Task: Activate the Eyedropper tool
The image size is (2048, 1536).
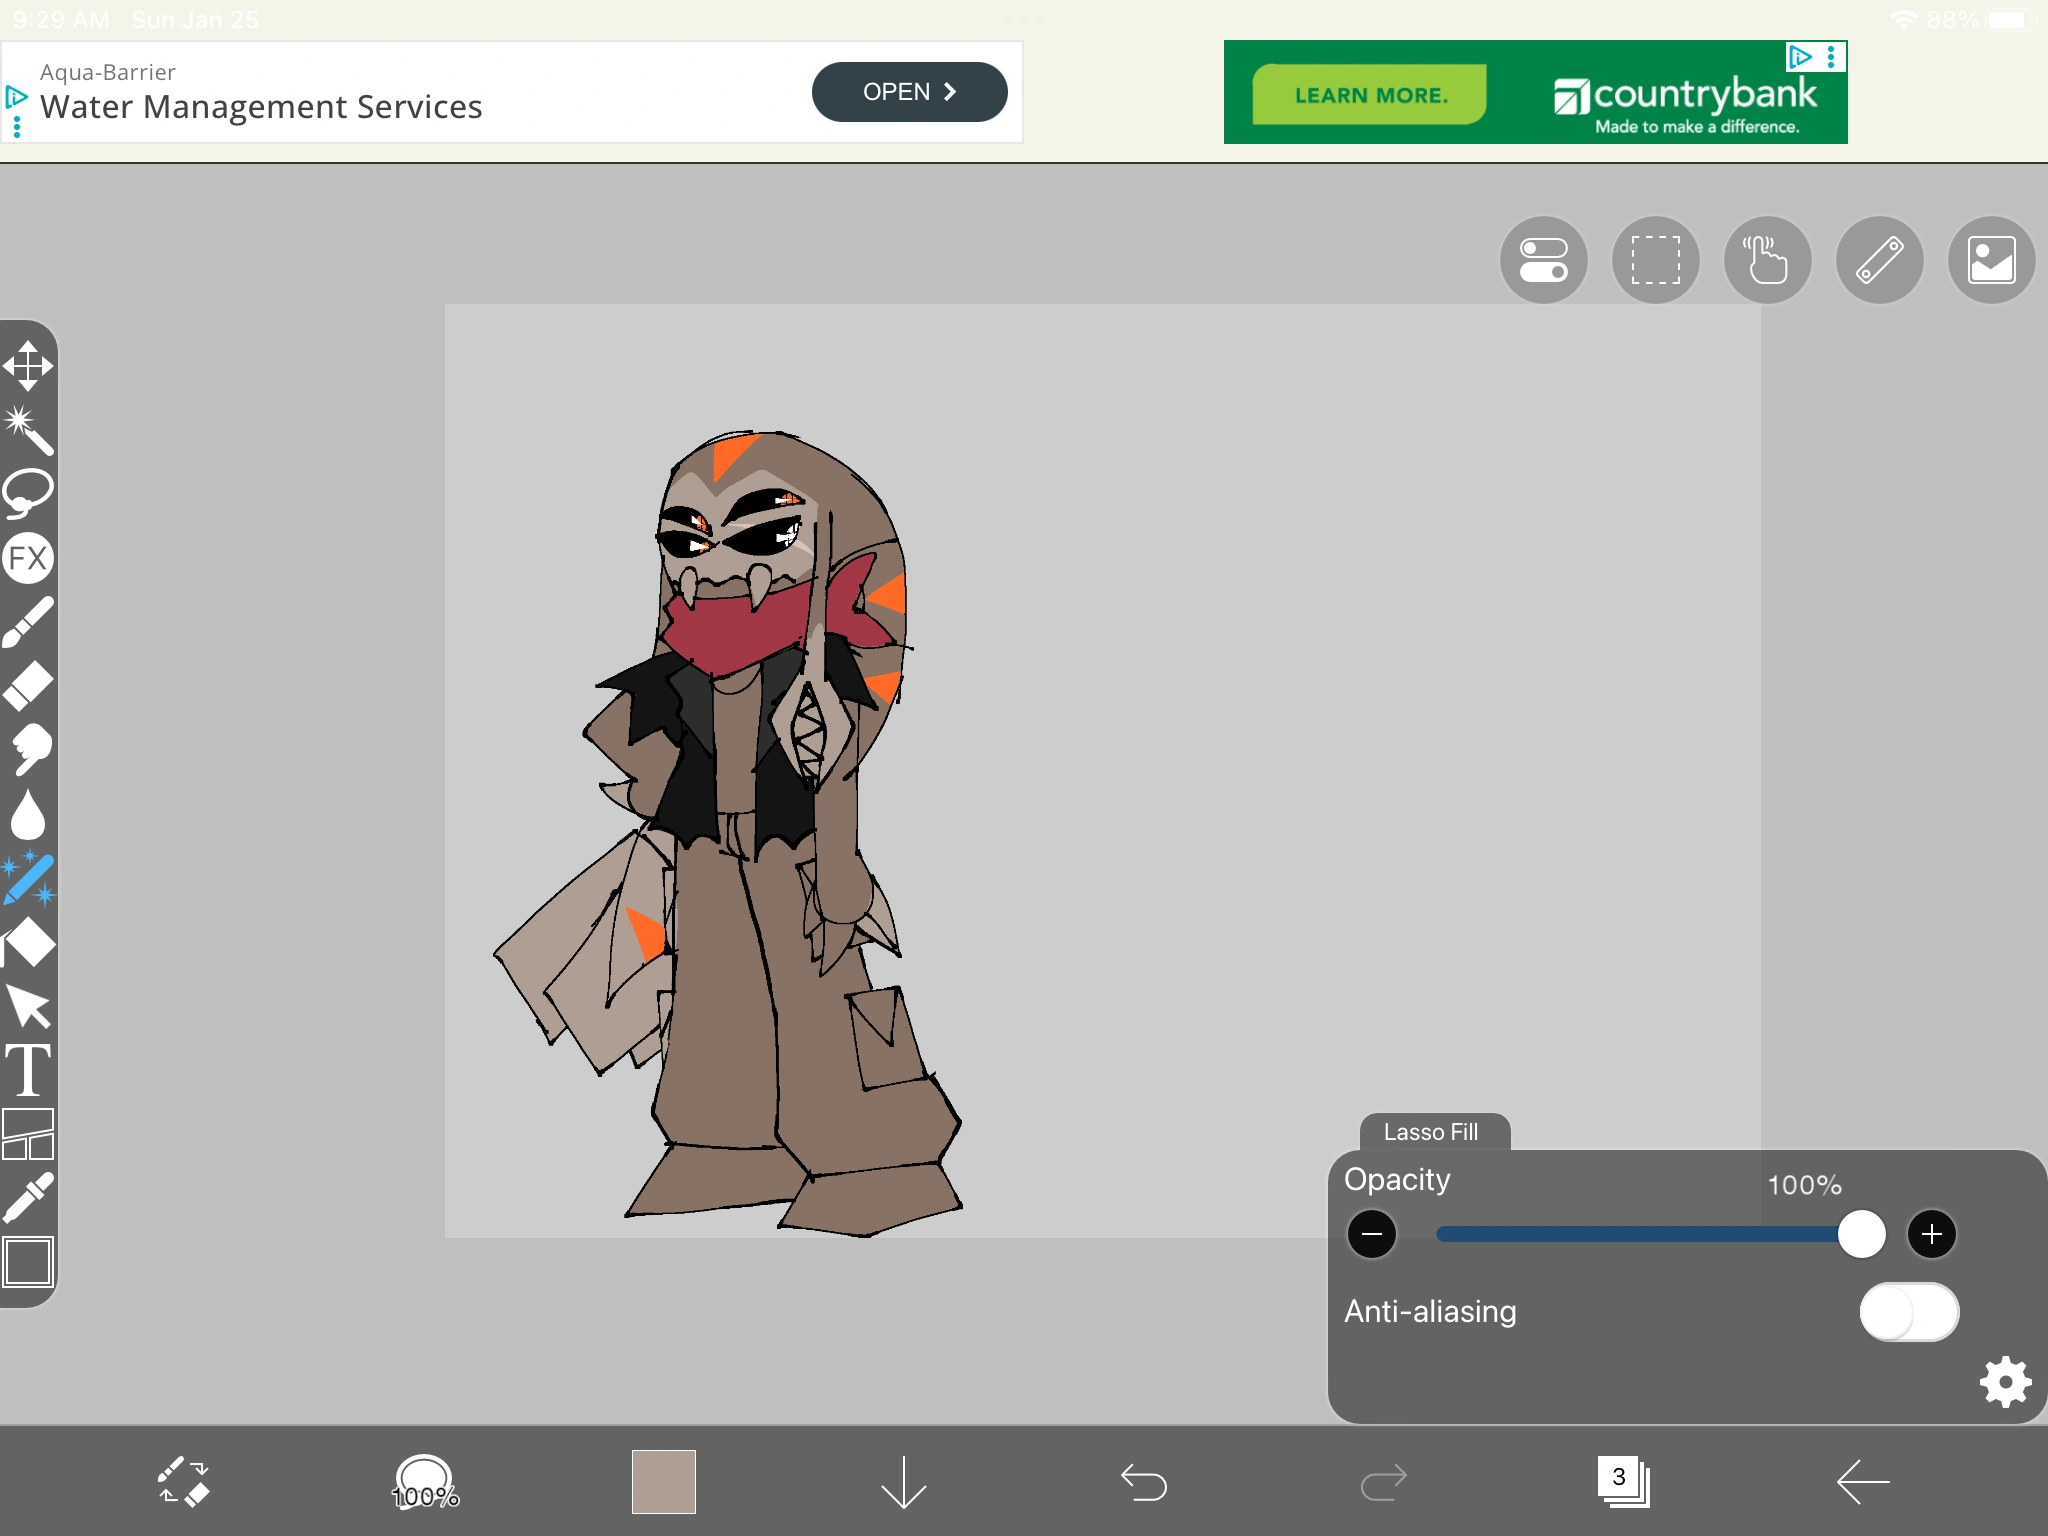Action: [x=28, y=1198]
